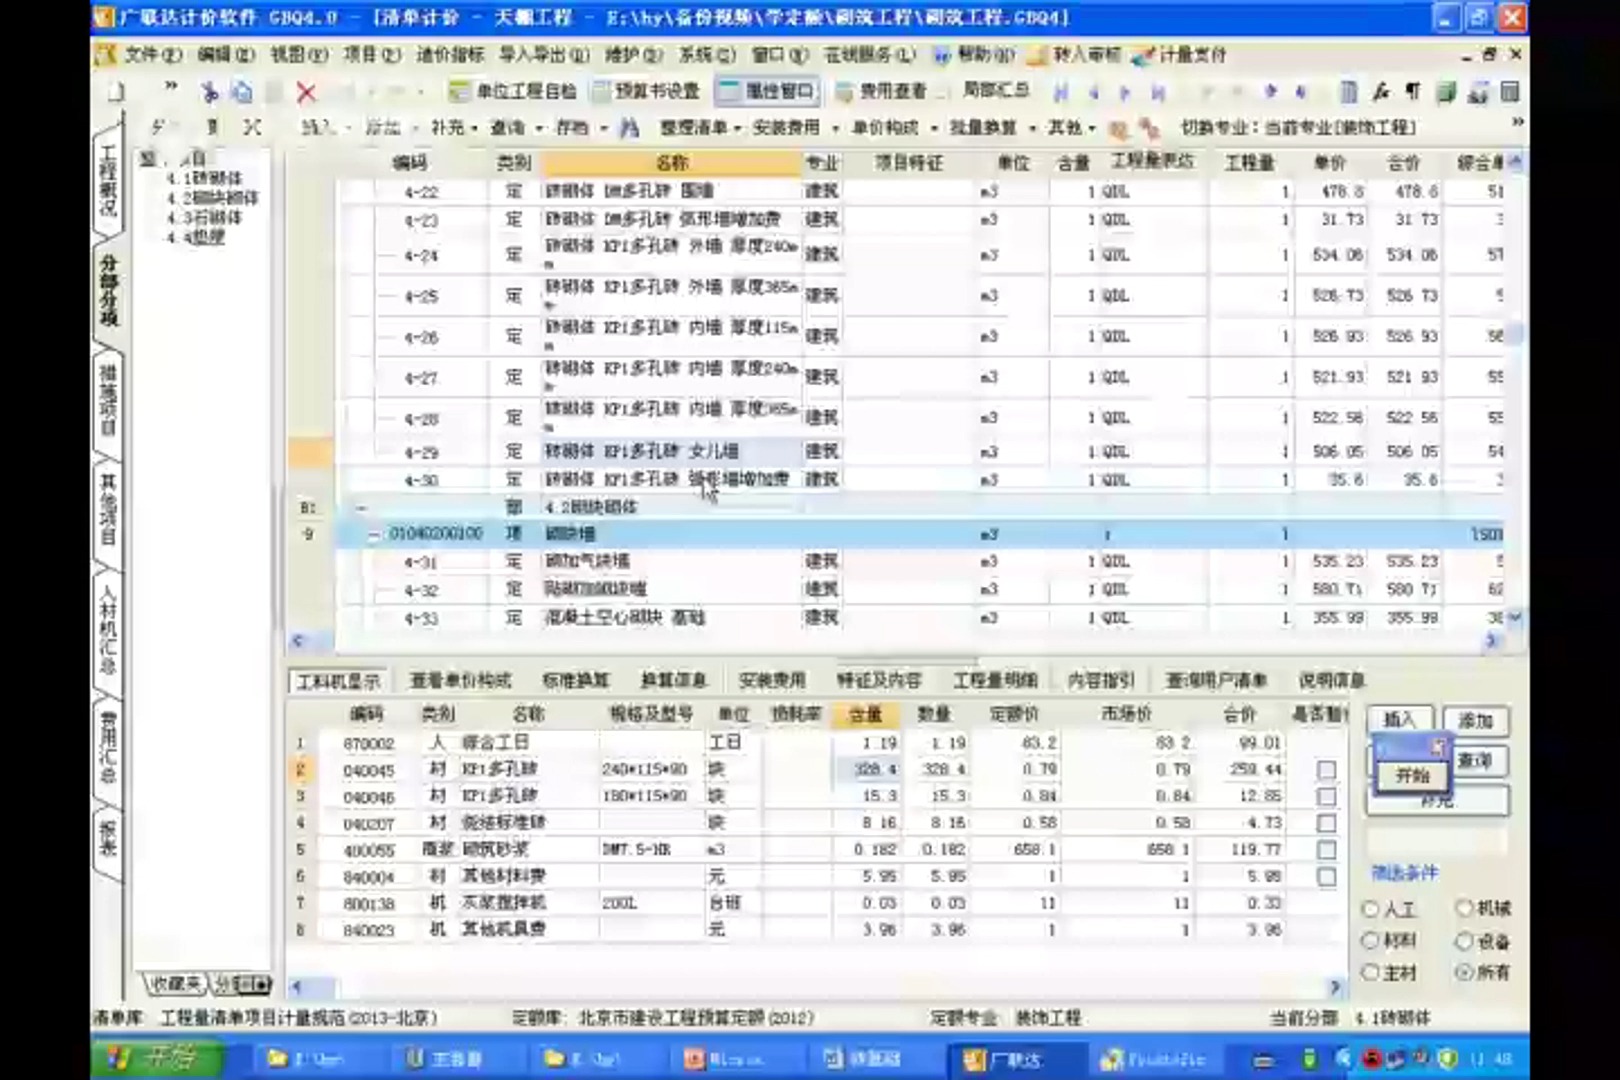Select the 材料 filter radio button
The width and height of the screenshot is (1620, 1080).
[x=1371, y=941]
